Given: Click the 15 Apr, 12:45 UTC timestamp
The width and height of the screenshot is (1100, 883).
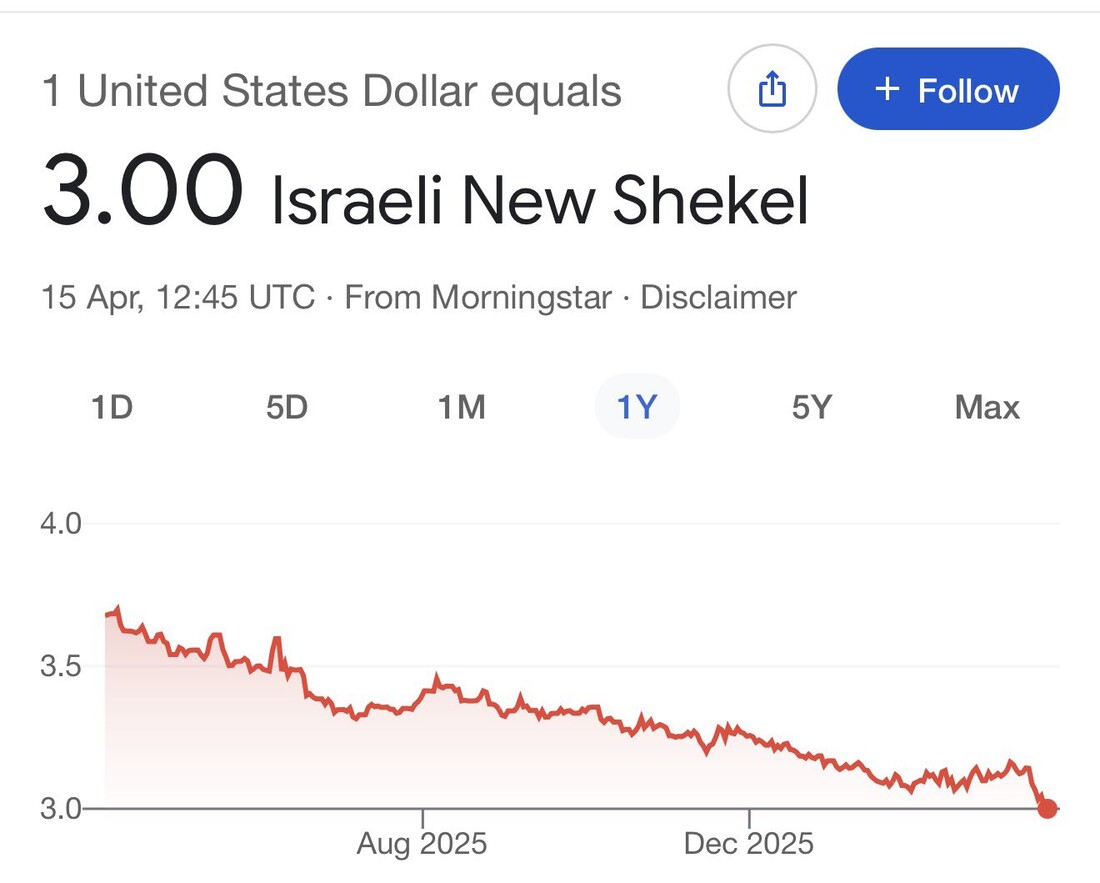Looking at the screenshot, I should (x=178, y=298).
